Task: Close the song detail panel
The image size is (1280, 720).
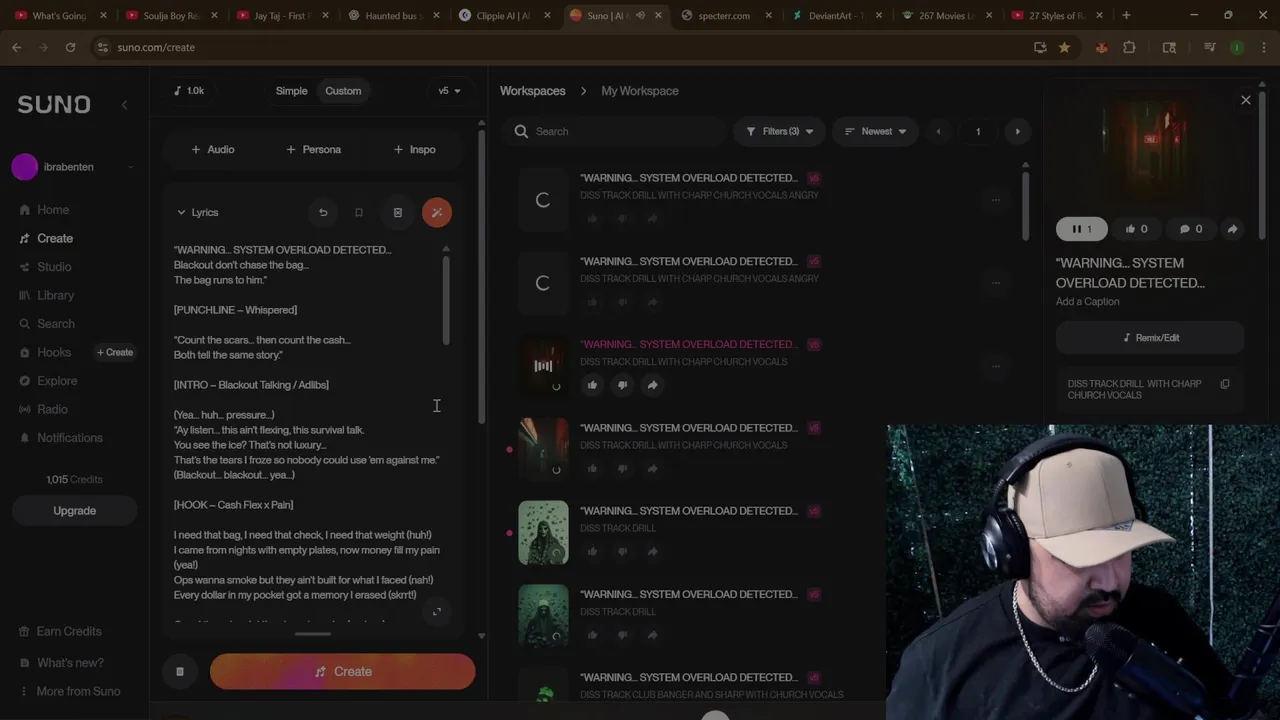Action: [x=1246, y=100]
